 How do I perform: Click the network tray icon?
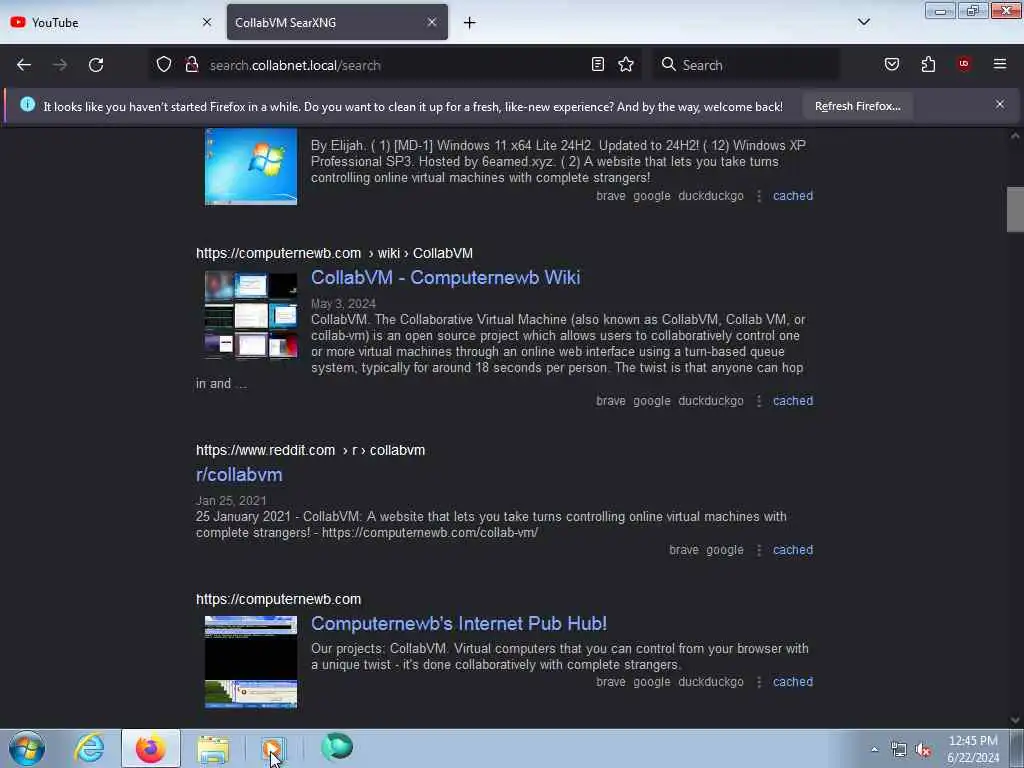point(899,750)
